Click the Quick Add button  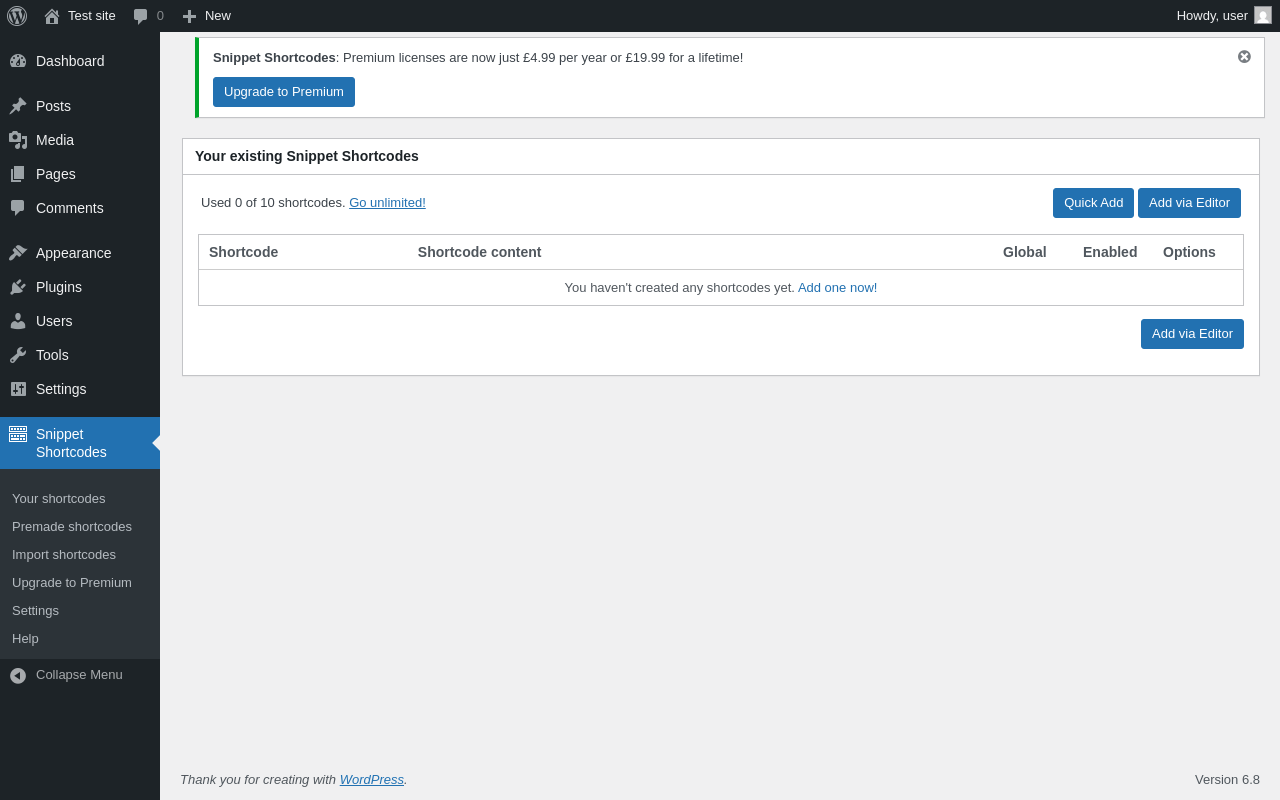(1093, 203)
